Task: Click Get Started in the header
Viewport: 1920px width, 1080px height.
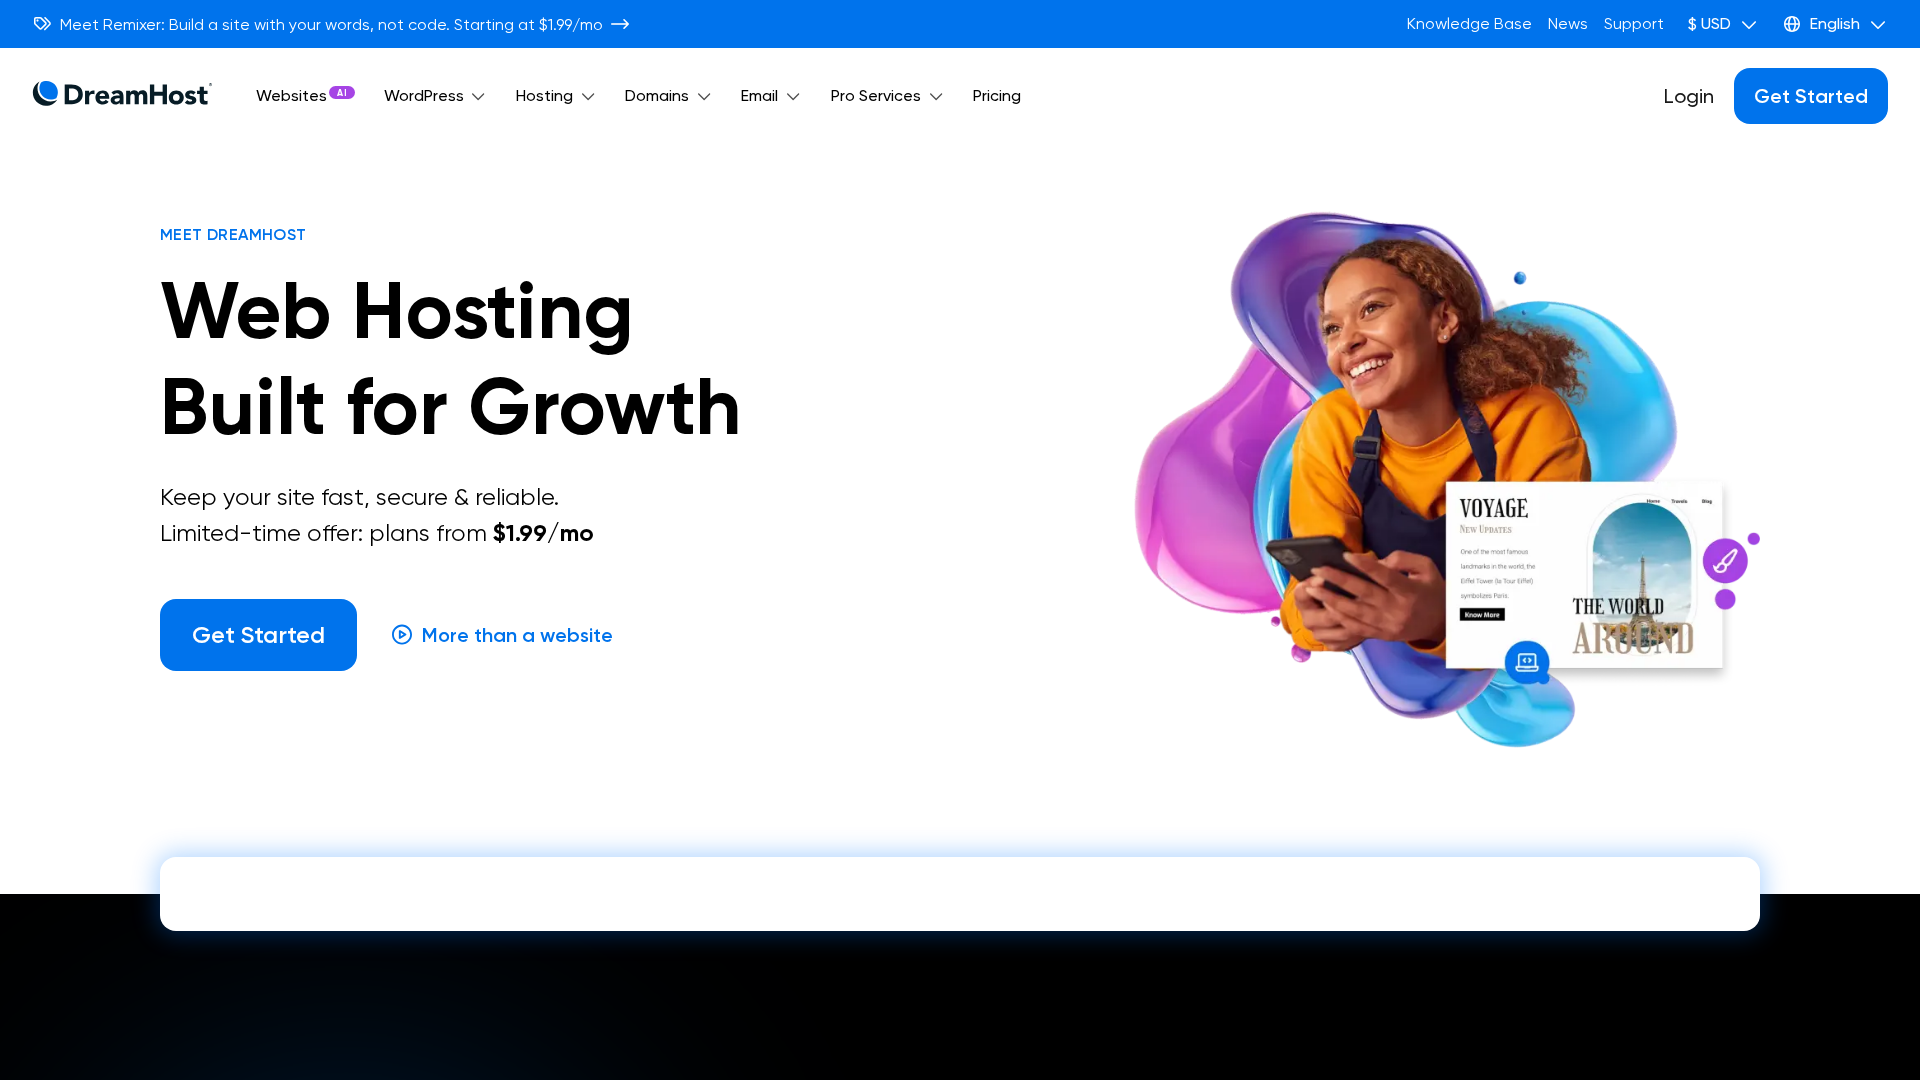Action: coord(1810,96)
